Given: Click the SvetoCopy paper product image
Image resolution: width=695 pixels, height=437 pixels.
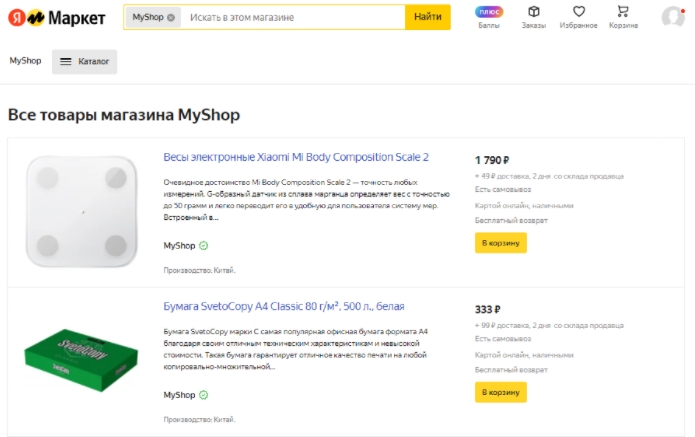Looking at the screenshot, I should (x=81, y=360).
